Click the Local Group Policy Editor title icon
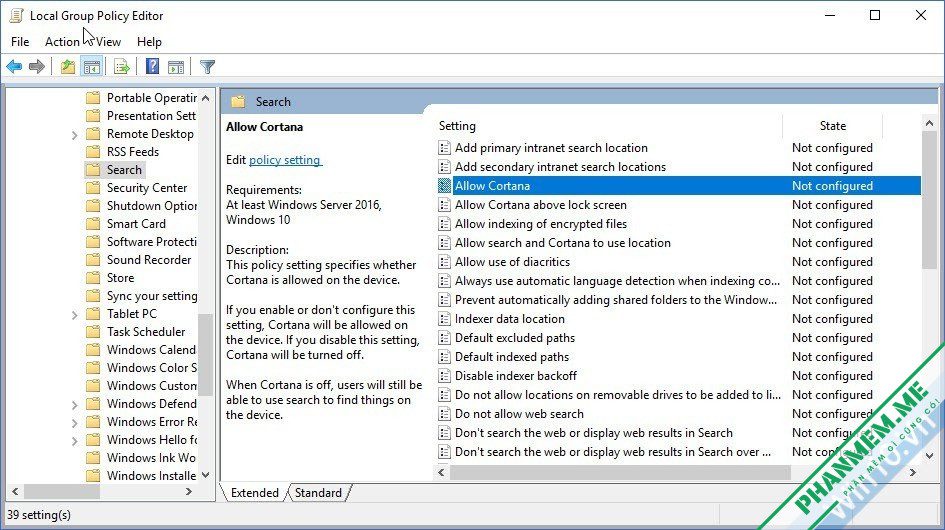Image resolution: width=945 pixels, height=530 pixels. (x=16, y=16)
